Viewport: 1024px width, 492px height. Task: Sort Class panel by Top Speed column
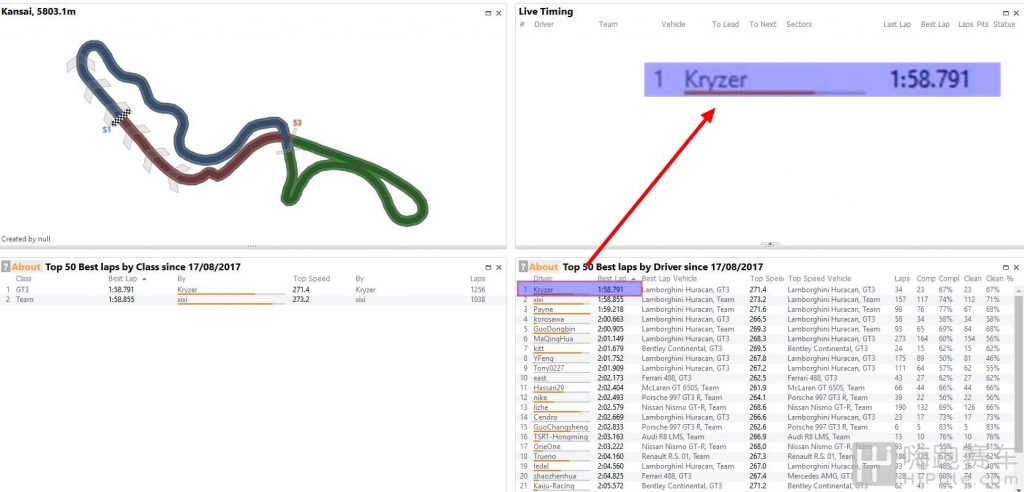tap(312, 279)
